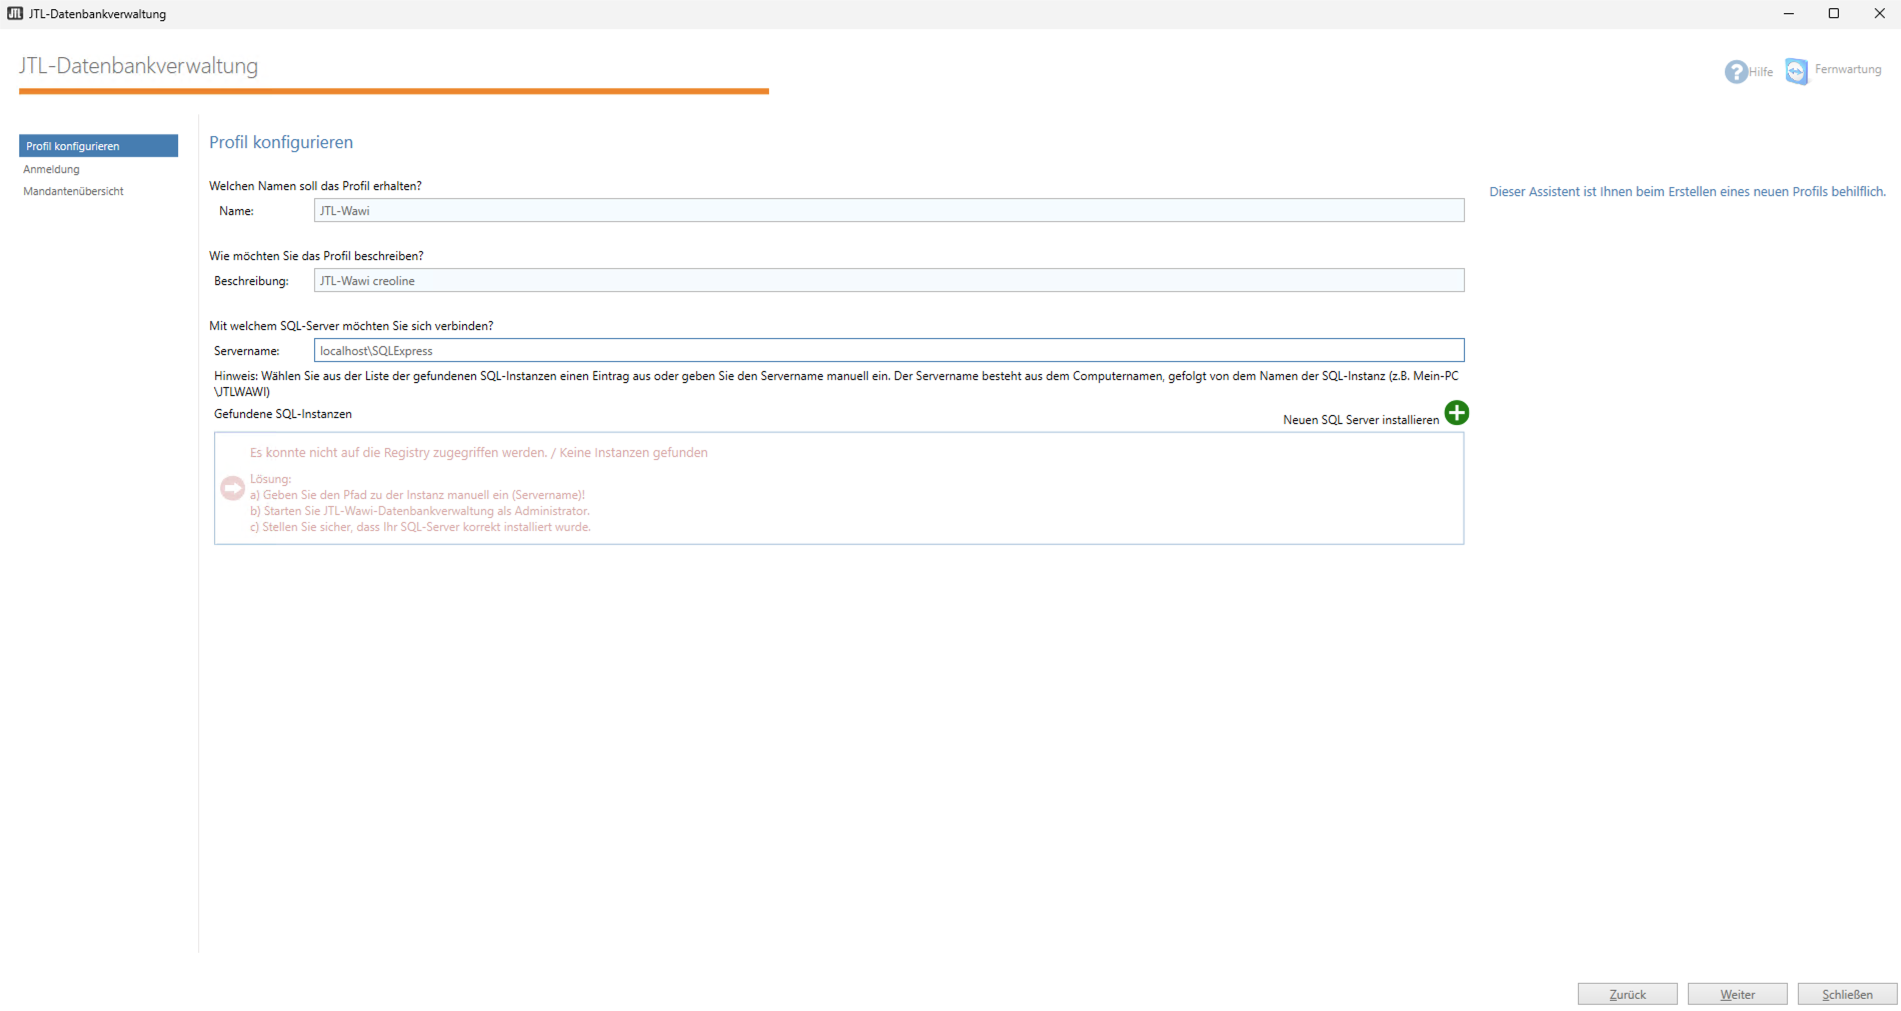The height and width of the screenshot is (1011, 1901).
Task: Click the 'Keine Instanzen gefunden' error message
Action: pos(479,453)
